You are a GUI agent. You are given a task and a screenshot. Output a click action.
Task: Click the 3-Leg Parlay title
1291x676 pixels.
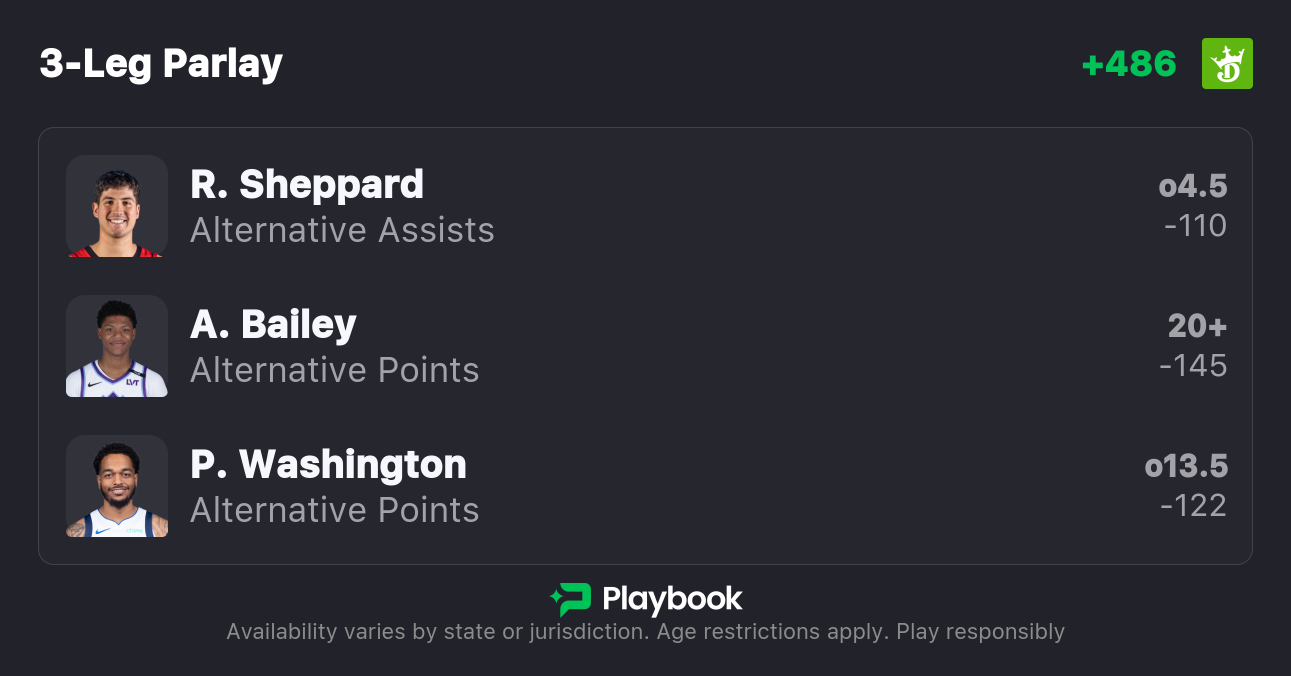point(161,64)
